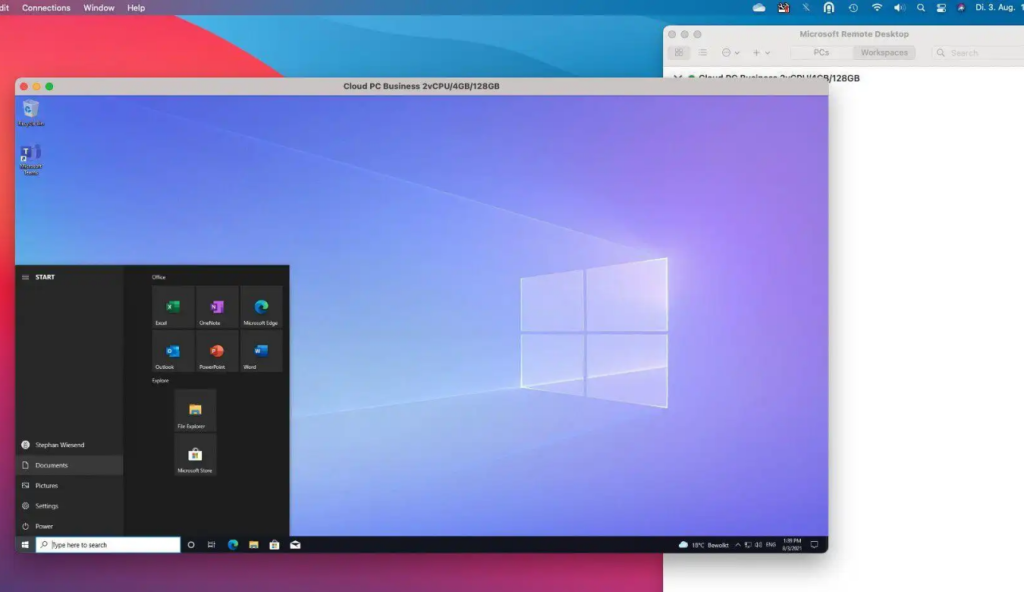Start Word from the Start menu
The height and width of the screenshot is (592, 1024).
[260, 351]
